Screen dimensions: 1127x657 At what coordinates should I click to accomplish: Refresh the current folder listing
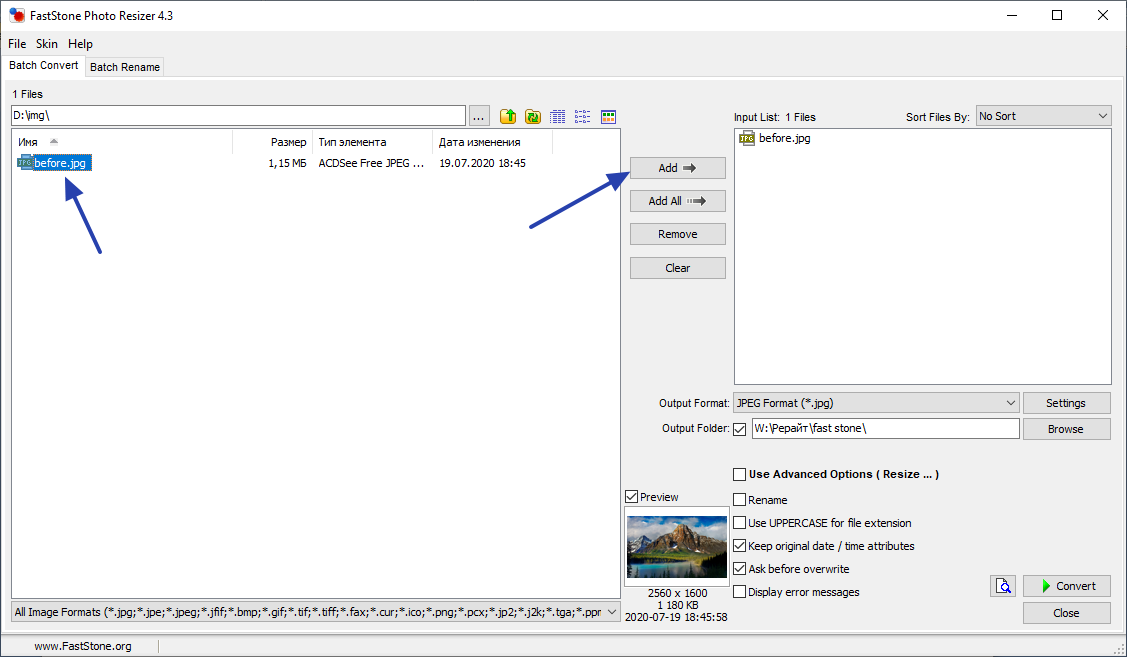(x=533, y=117)
